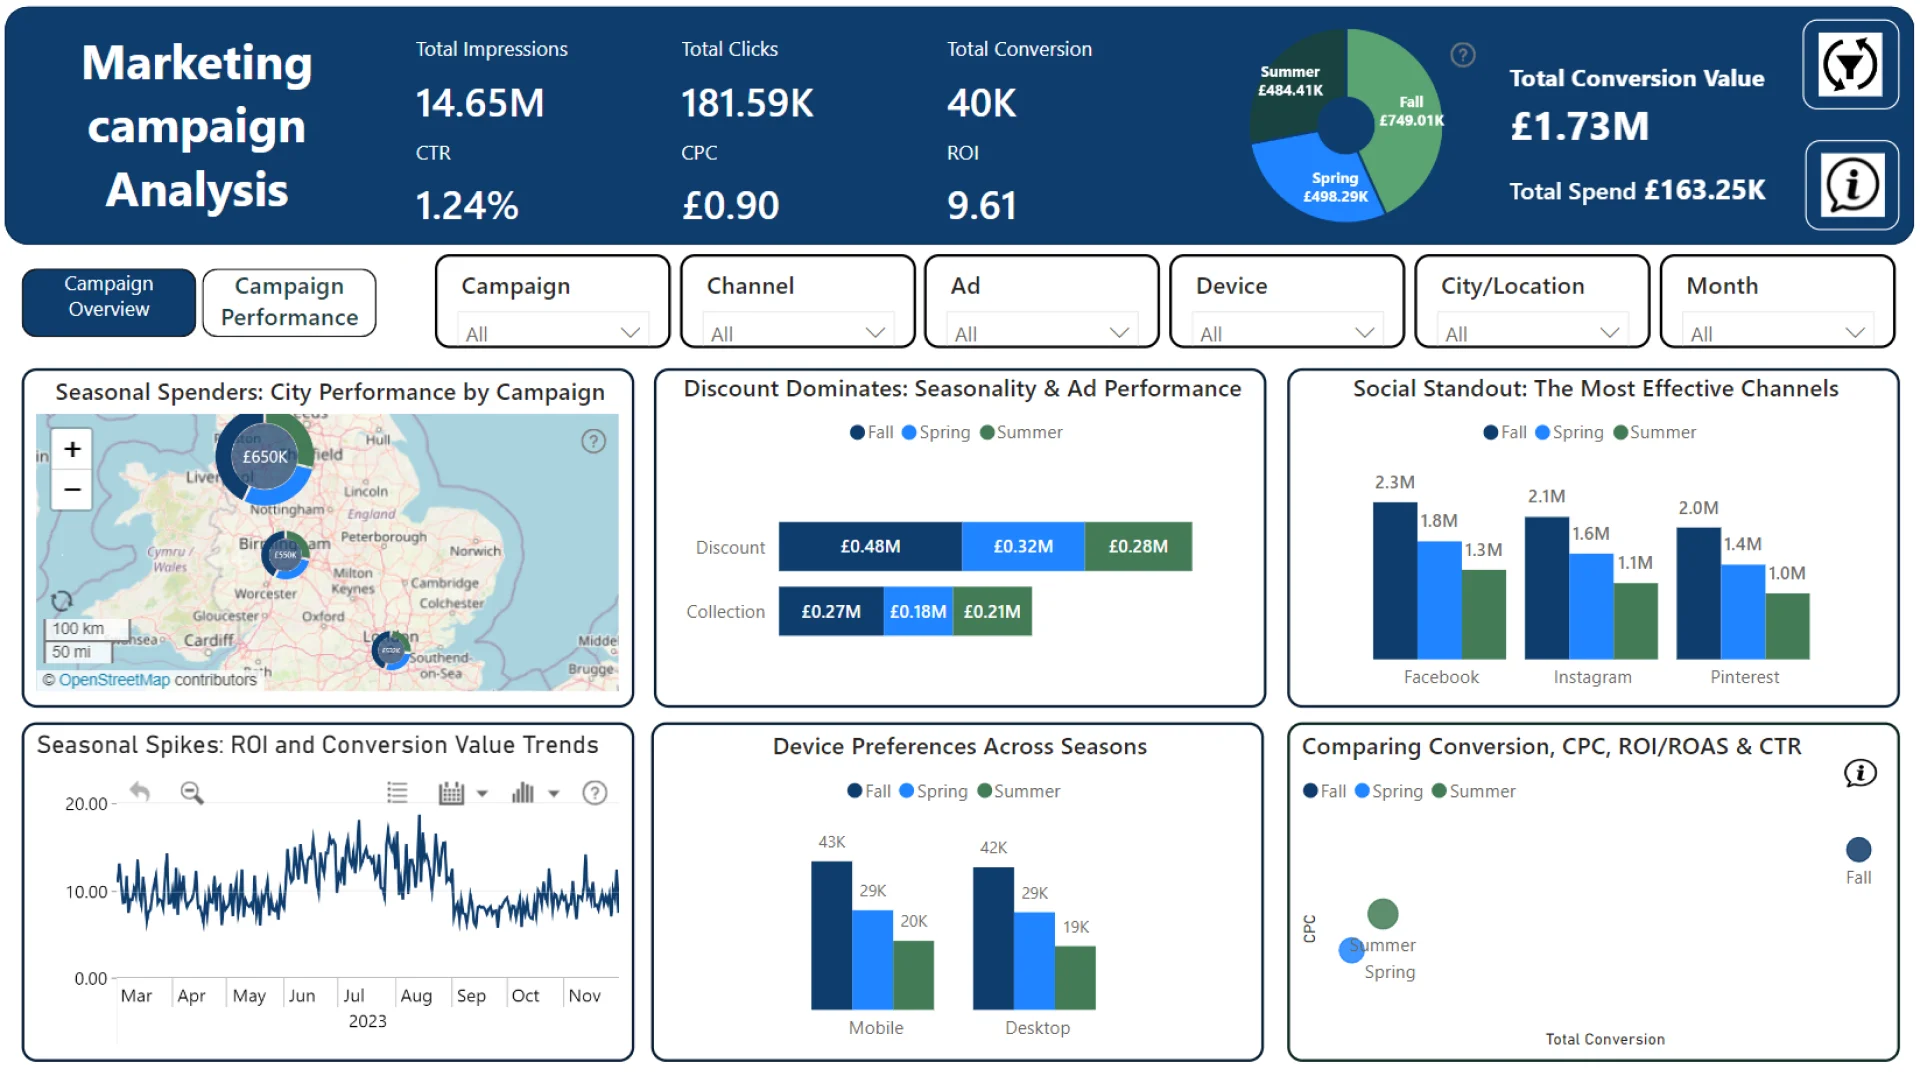Click the zoom-out magnifier in trend chart
The height and width of the screenshot is (1080, 1920).
[x=192, y=792]
